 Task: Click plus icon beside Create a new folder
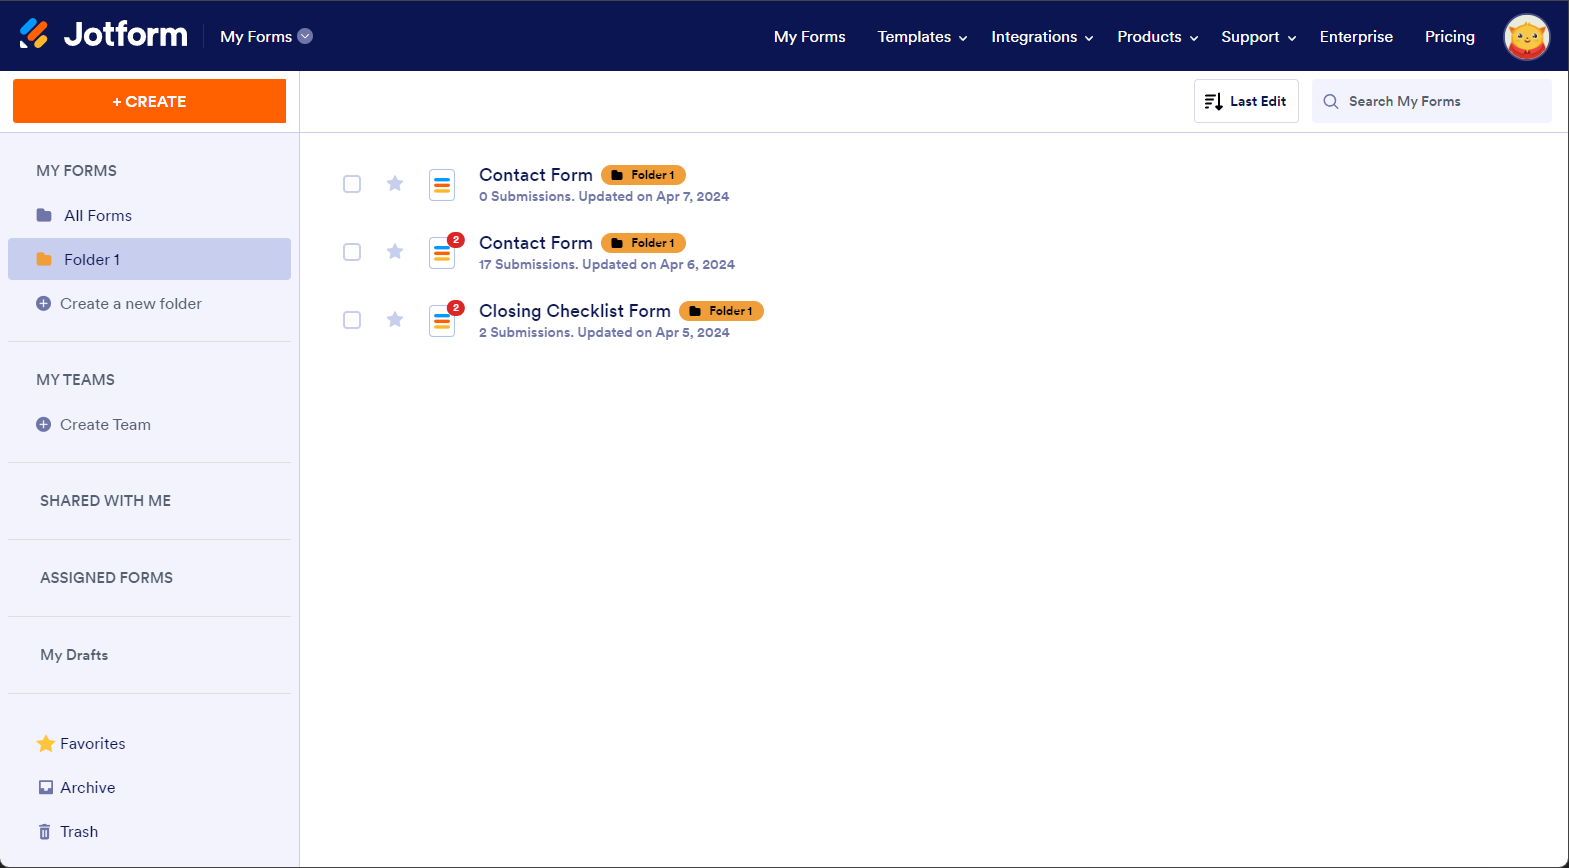click(x=43, y=304)
